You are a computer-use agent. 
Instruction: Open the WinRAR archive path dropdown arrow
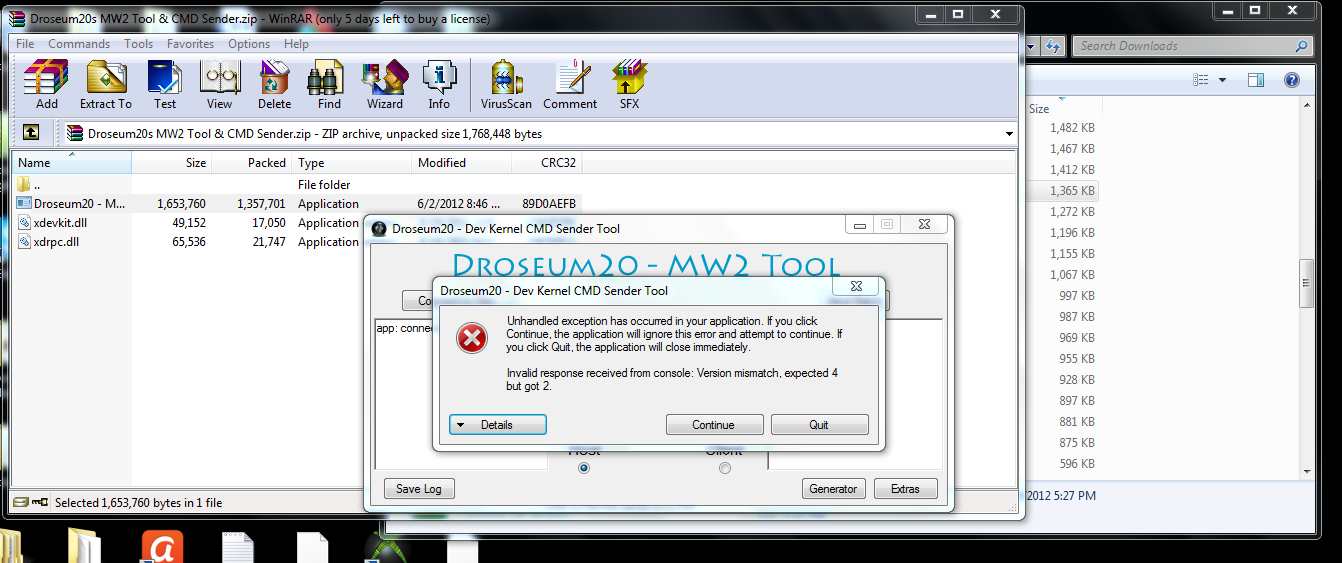(1009, 133)
